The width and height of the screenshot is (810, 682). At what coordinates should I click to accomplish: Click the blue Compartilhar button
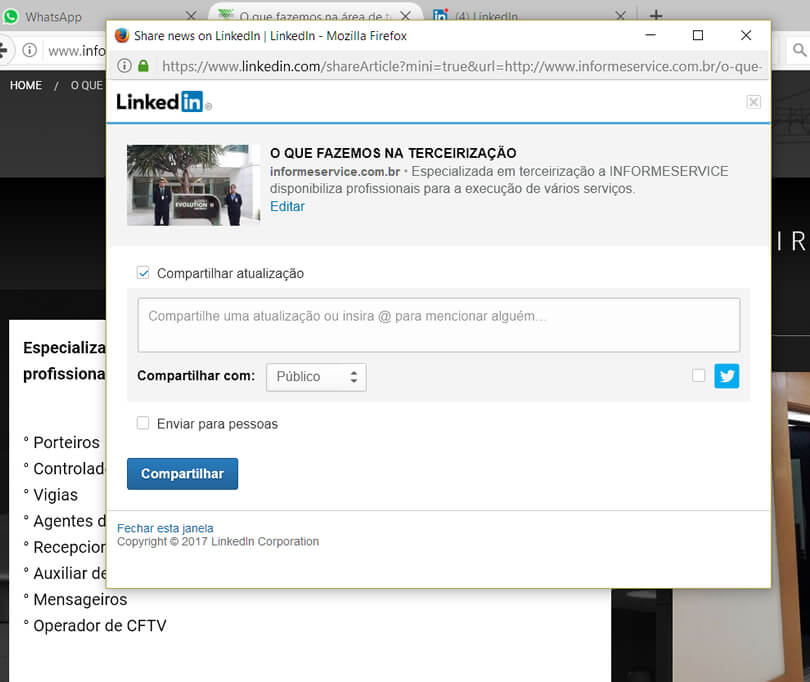point(182,473)
